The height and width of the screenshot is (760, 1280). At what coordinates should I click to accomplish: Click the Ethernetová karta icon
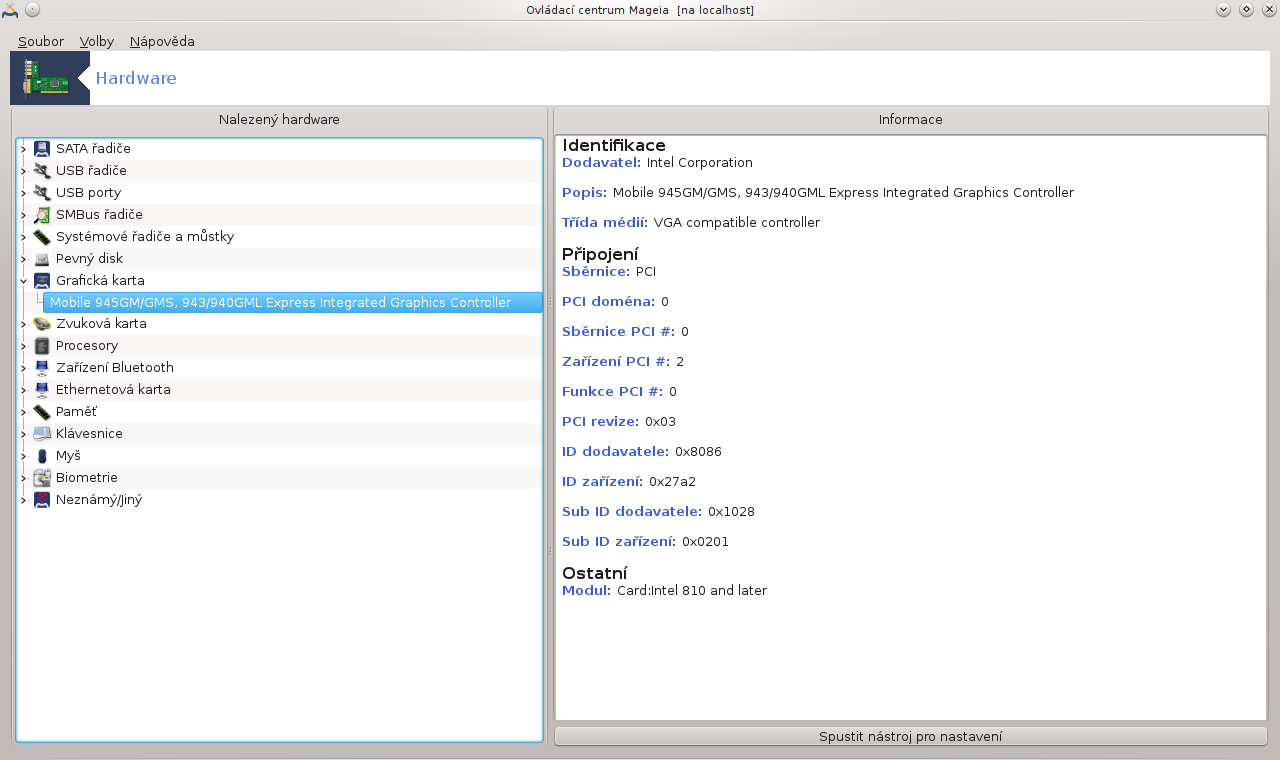click(x=41, y=390)
